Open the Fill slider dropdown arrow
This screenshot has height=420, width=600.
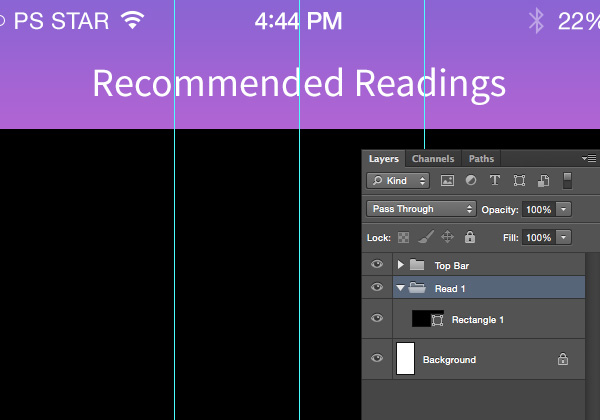[x=563, y=237]
